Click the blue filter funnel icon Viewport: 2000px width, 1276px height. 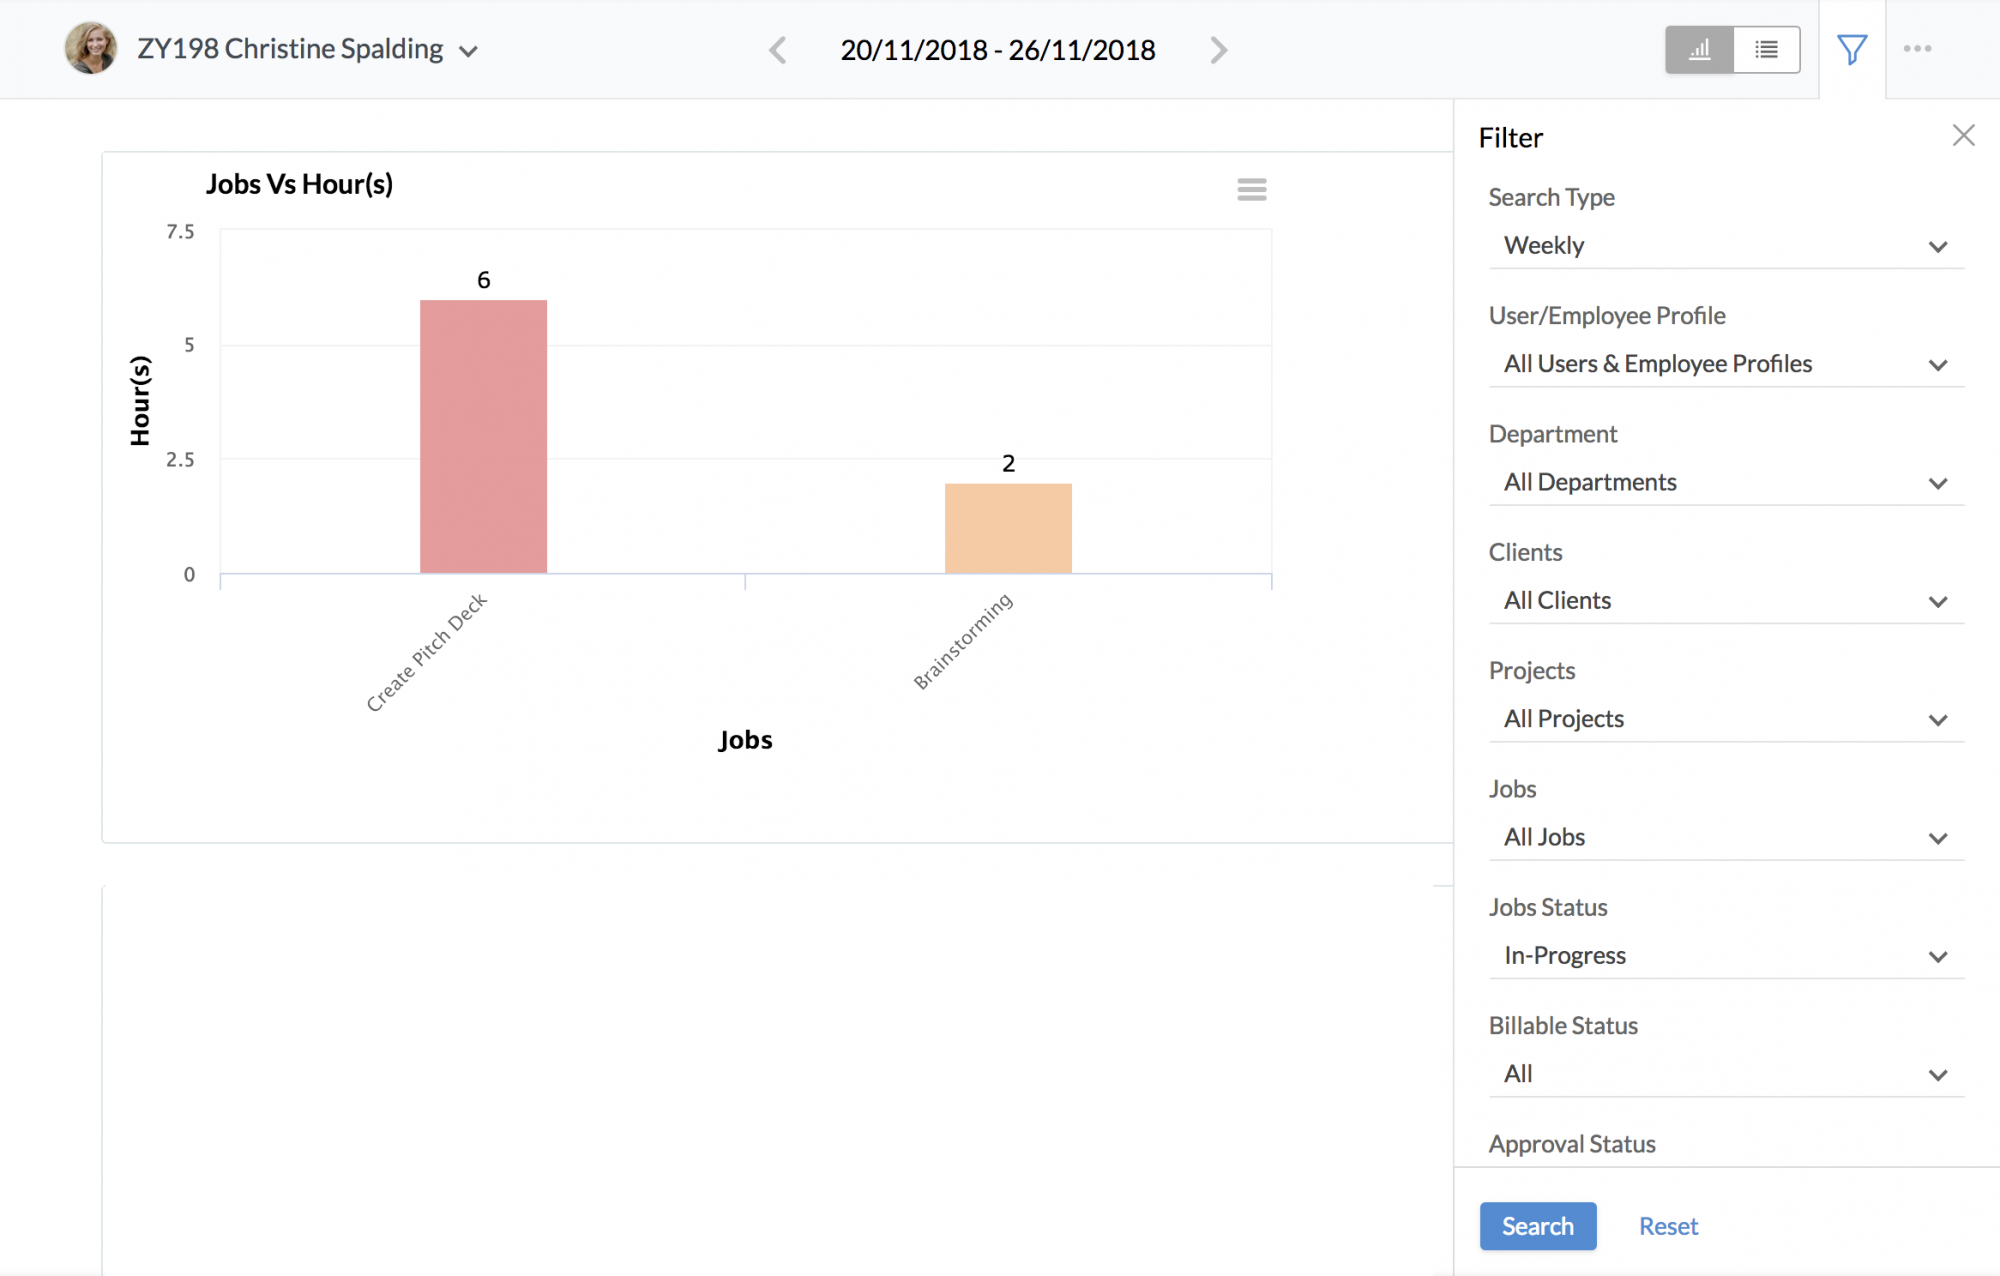point(1852,49)
